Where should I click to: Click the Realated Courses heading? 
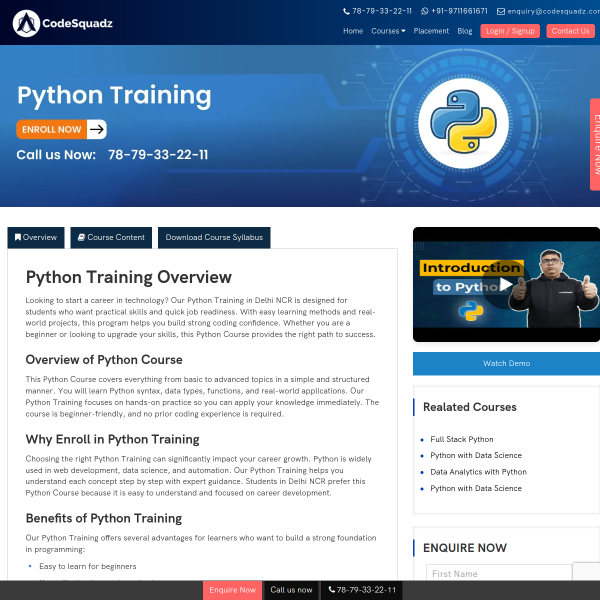(470, 407)
